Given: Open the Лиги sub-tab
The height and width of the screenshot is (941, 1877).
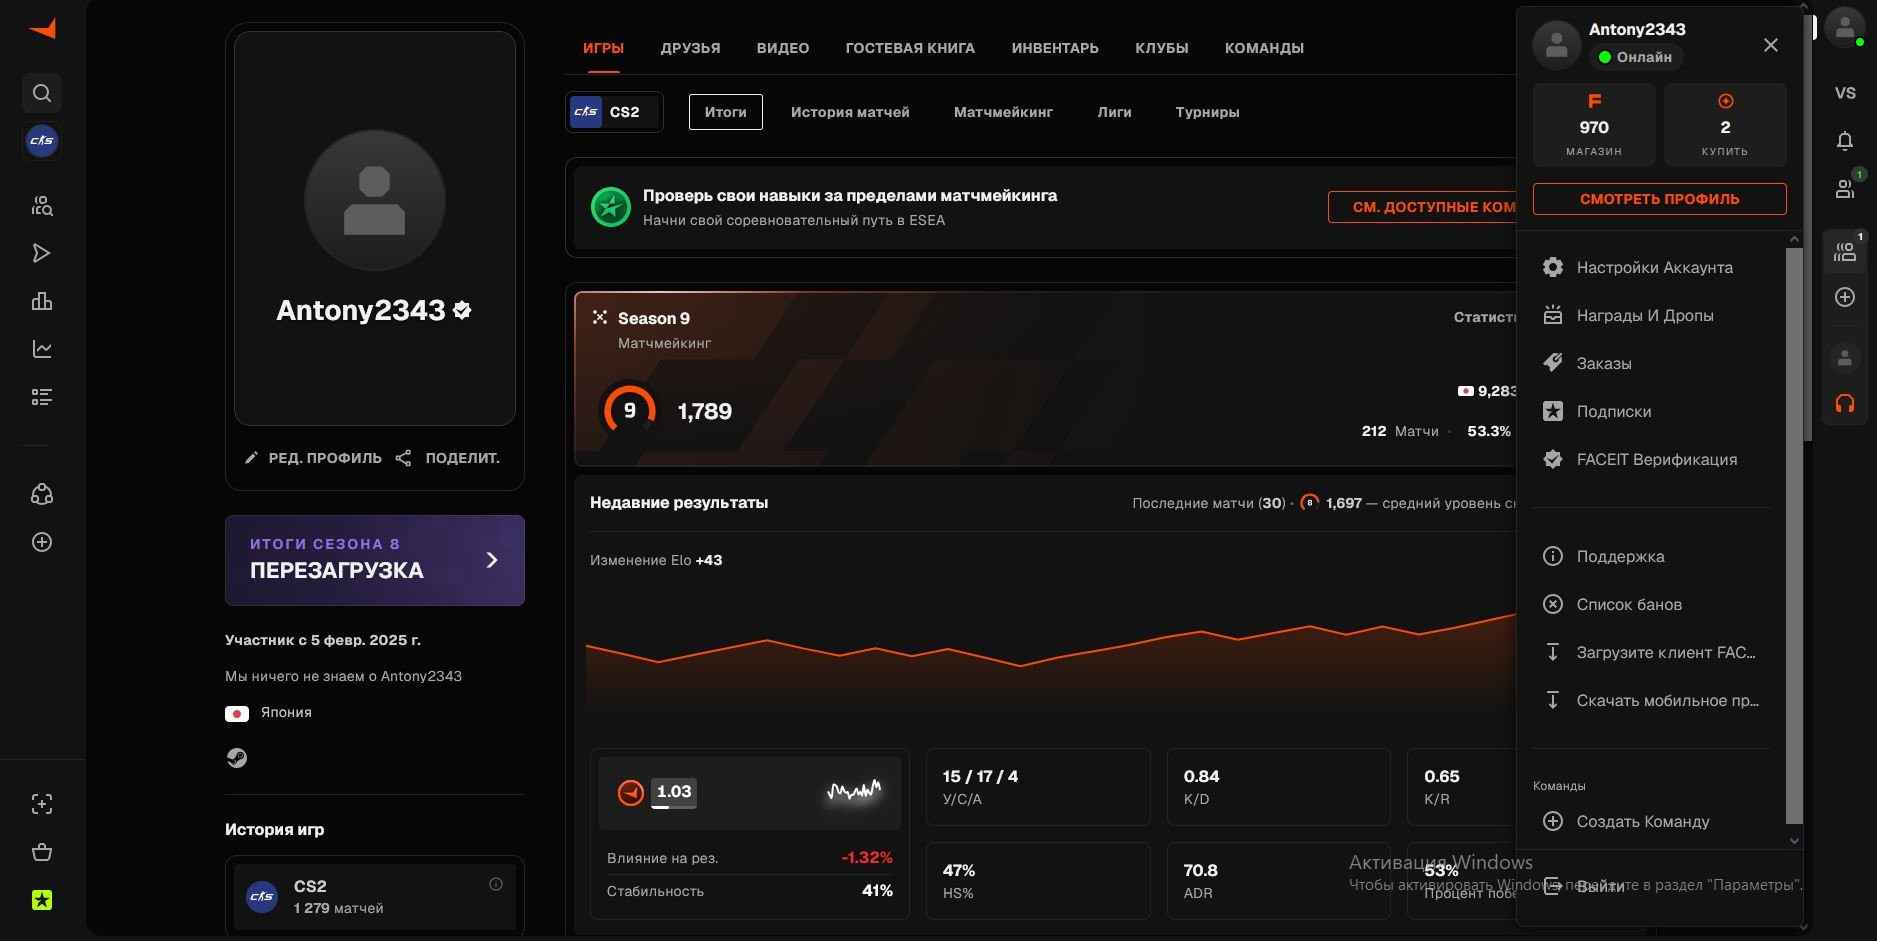Looking at the screenshot, I should coord(1114,112).
